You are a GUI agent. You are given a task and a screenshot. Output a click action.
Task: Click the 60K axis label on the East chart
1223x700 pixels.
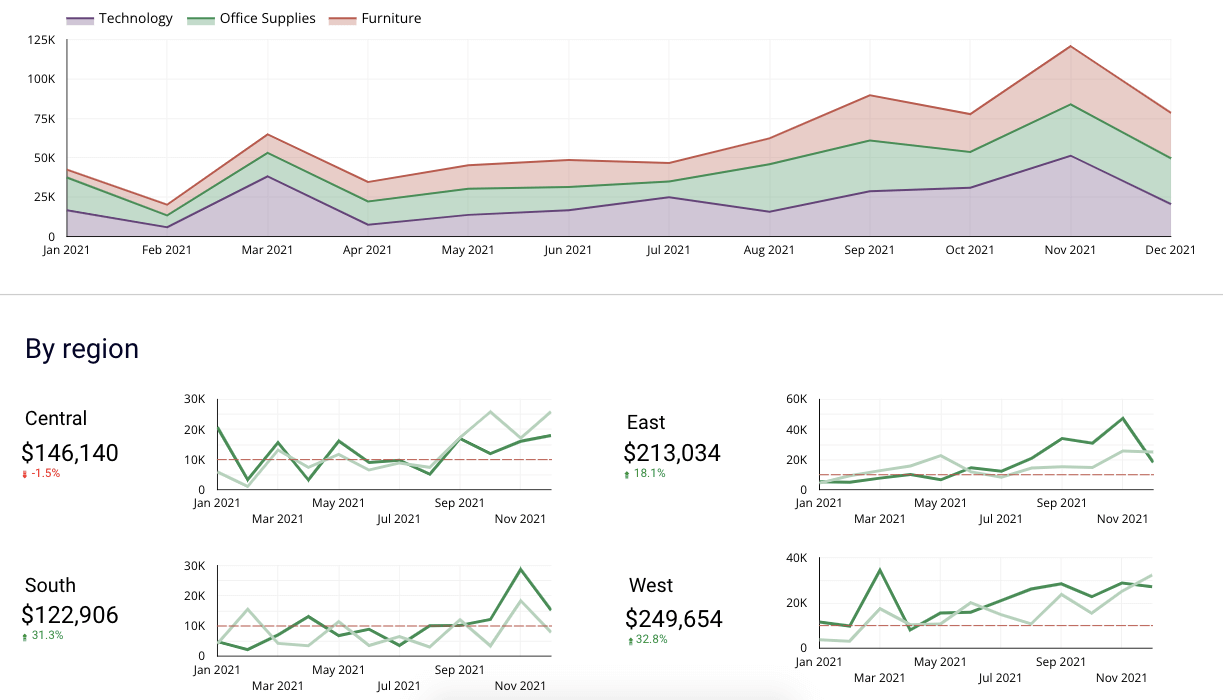click(797, 399)
